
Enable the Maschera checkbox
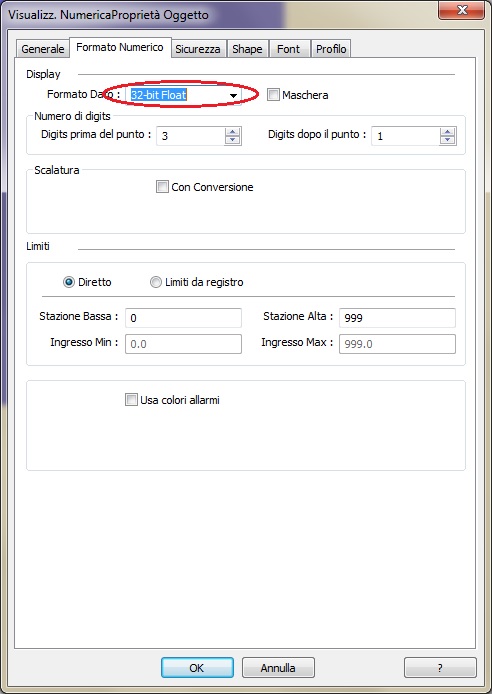273,95
